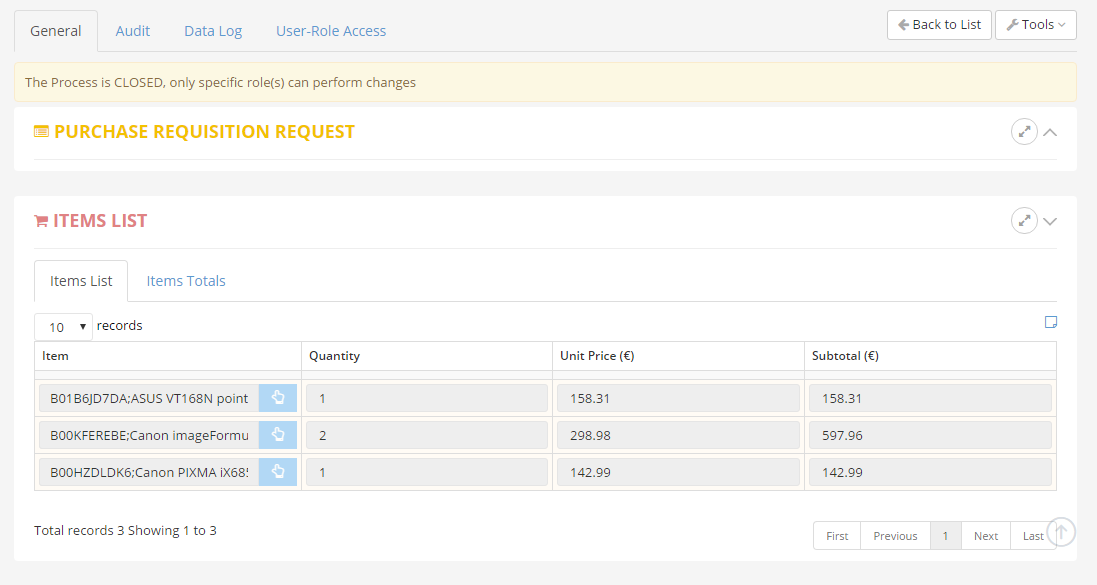Image resolution: width=1097 pixels, height=585 pixels.
Task: Click the Back to List button
Action: point(938,25)
